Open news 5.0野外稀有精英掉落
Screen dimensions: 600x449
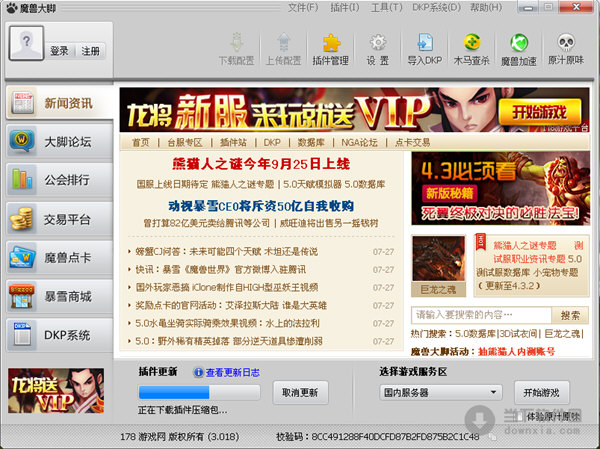(x=229, y=341)
